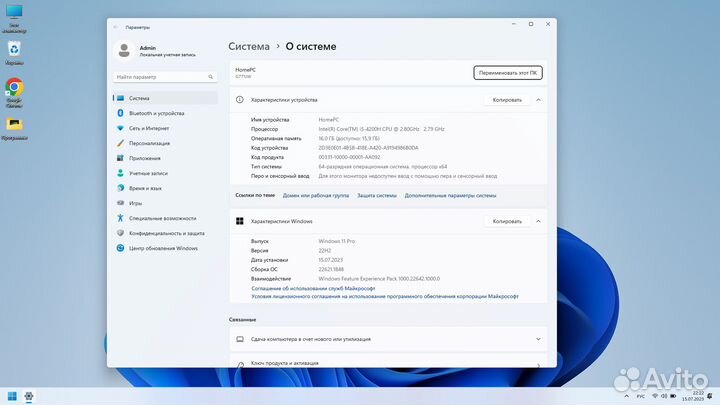
Task: Open Конфиденциальность и защита section
Action: tap(166, 233)
